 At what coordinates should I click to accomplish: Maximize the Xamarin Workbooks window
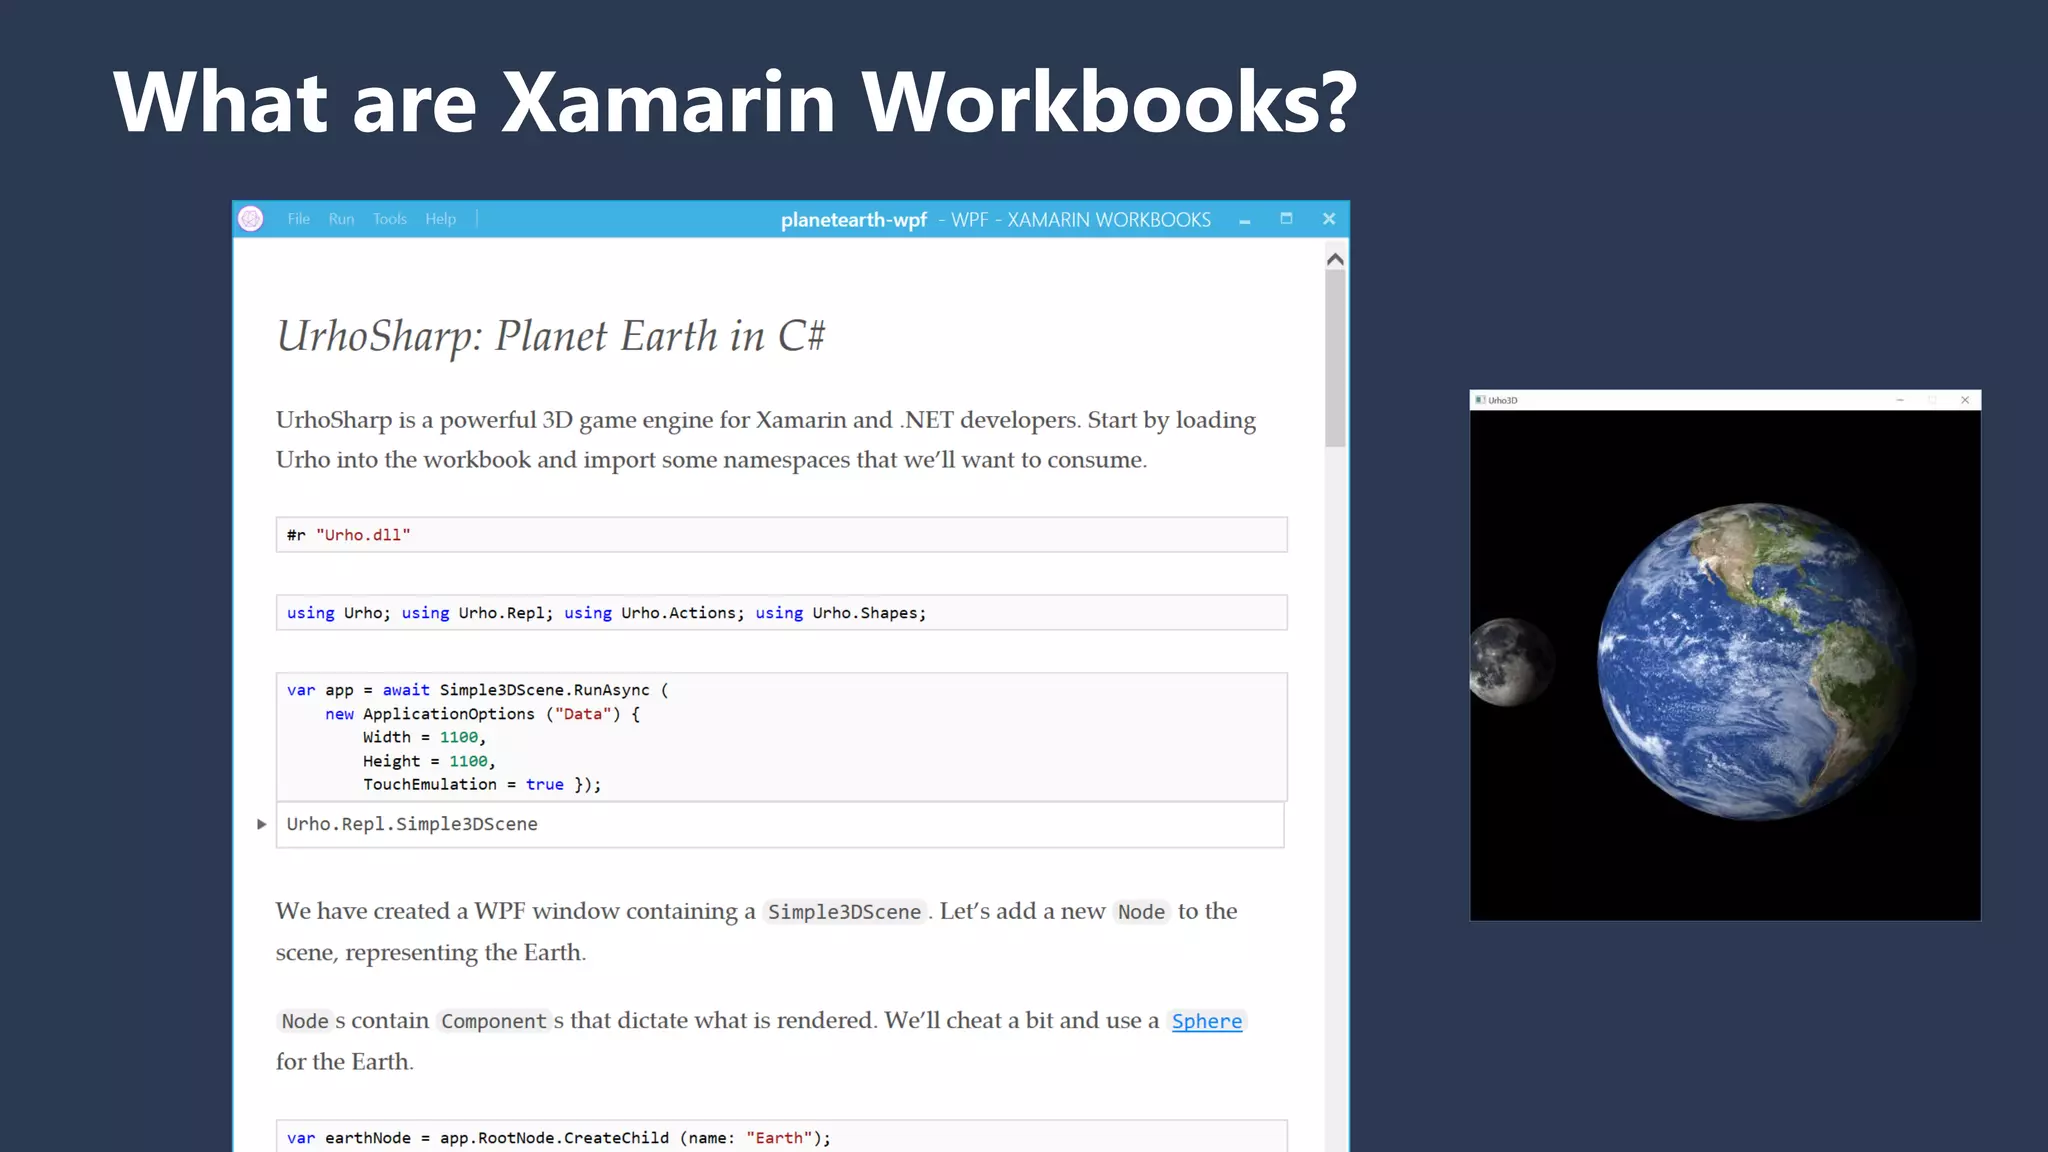1286,218
